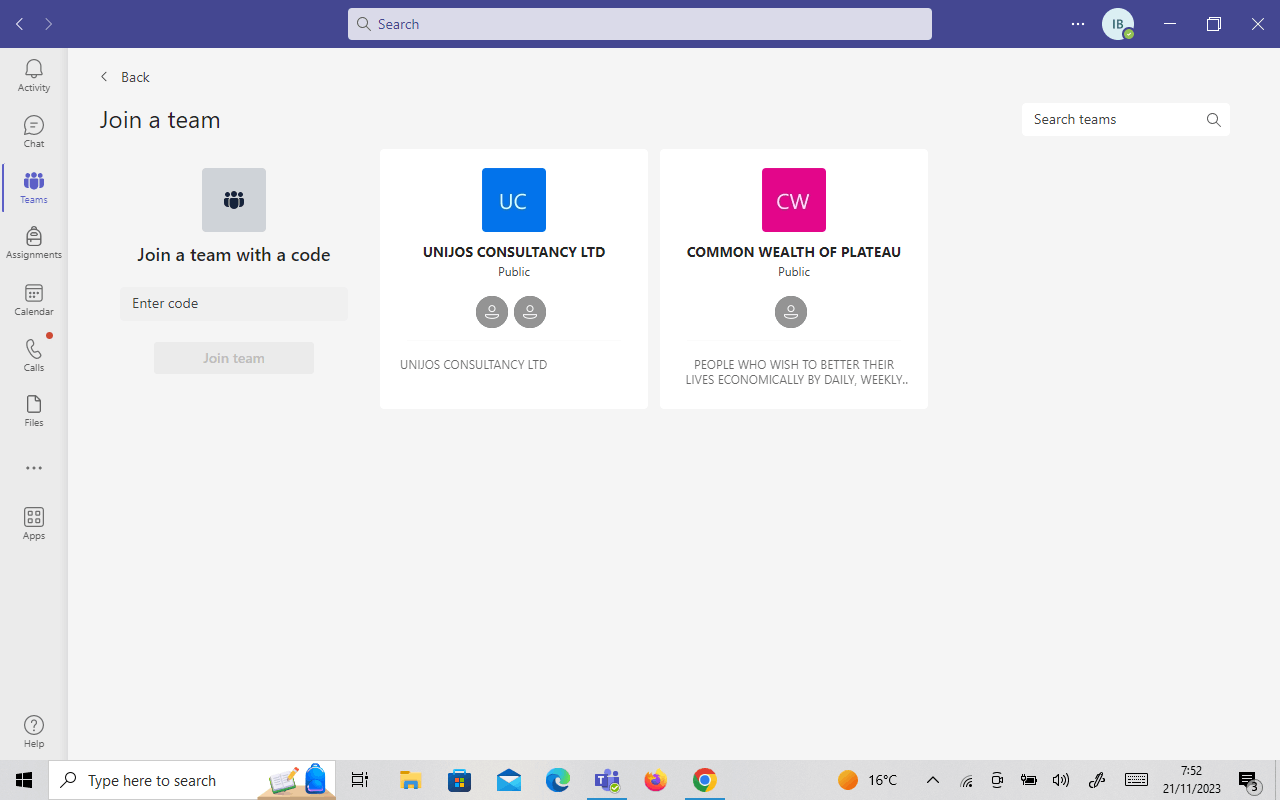The height and width of the screenshot is (800, 1280).
Task: Open COMMON WEALTH OF PLATEAU team title
Action: point(794,252)
